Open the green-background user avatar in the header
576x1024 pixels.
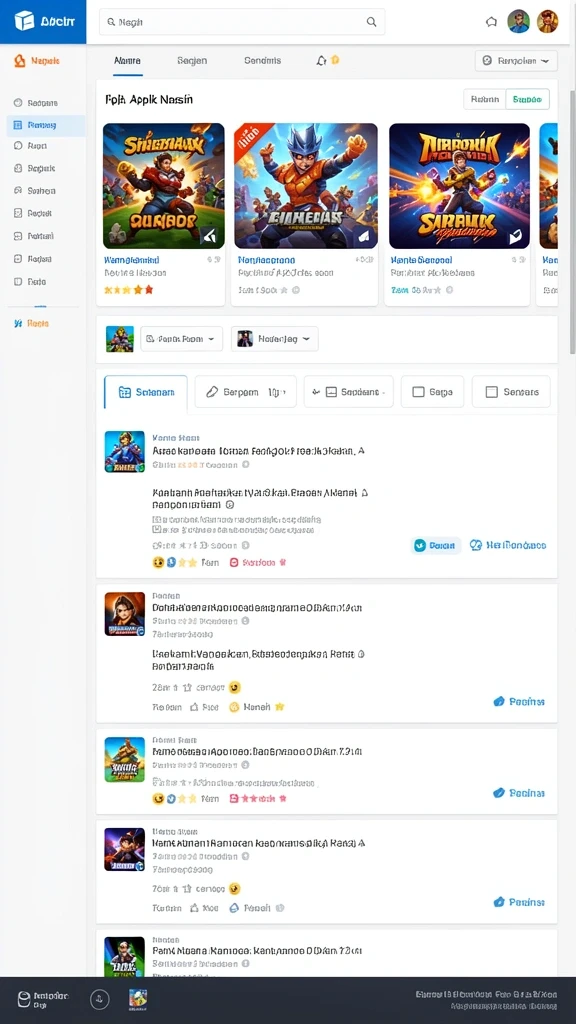click(x=519, y=22)
